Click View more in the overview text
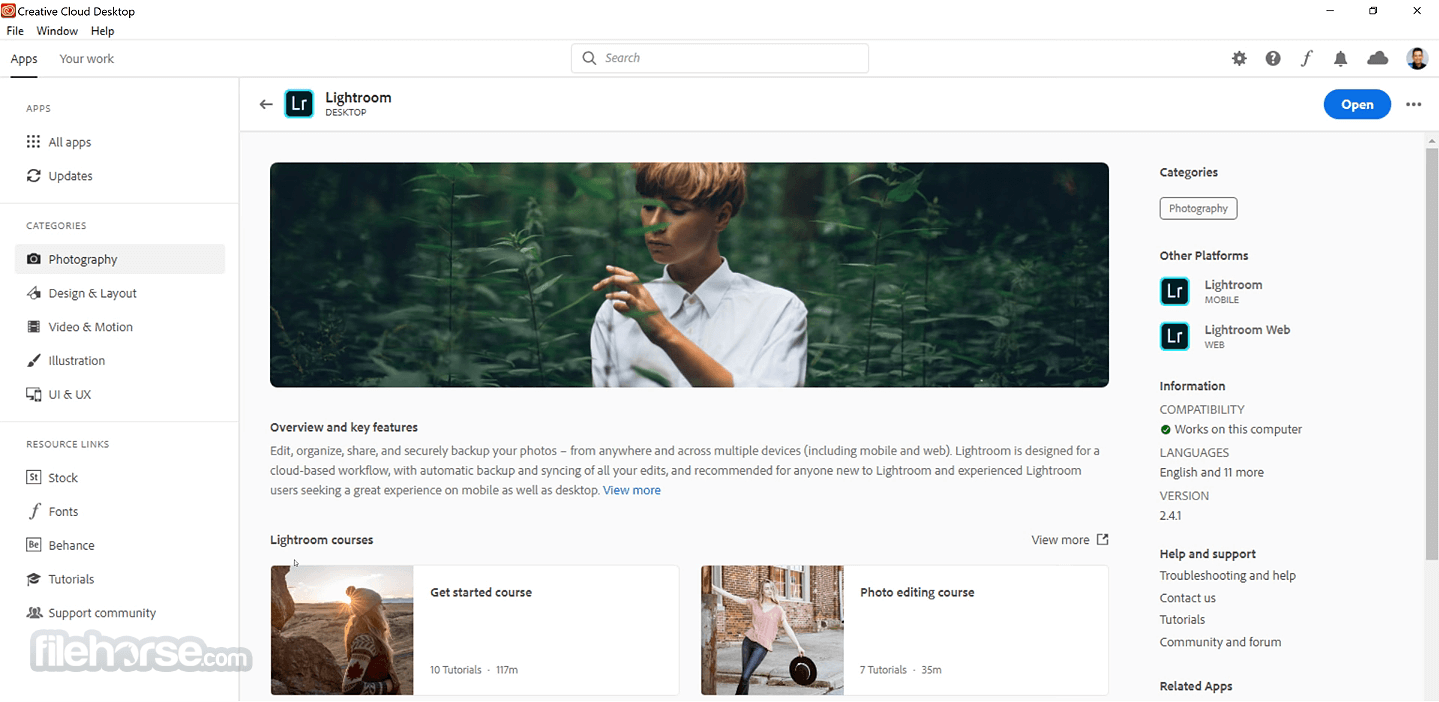The height and width of the screenshot is (702, 1439). point(632,490)
